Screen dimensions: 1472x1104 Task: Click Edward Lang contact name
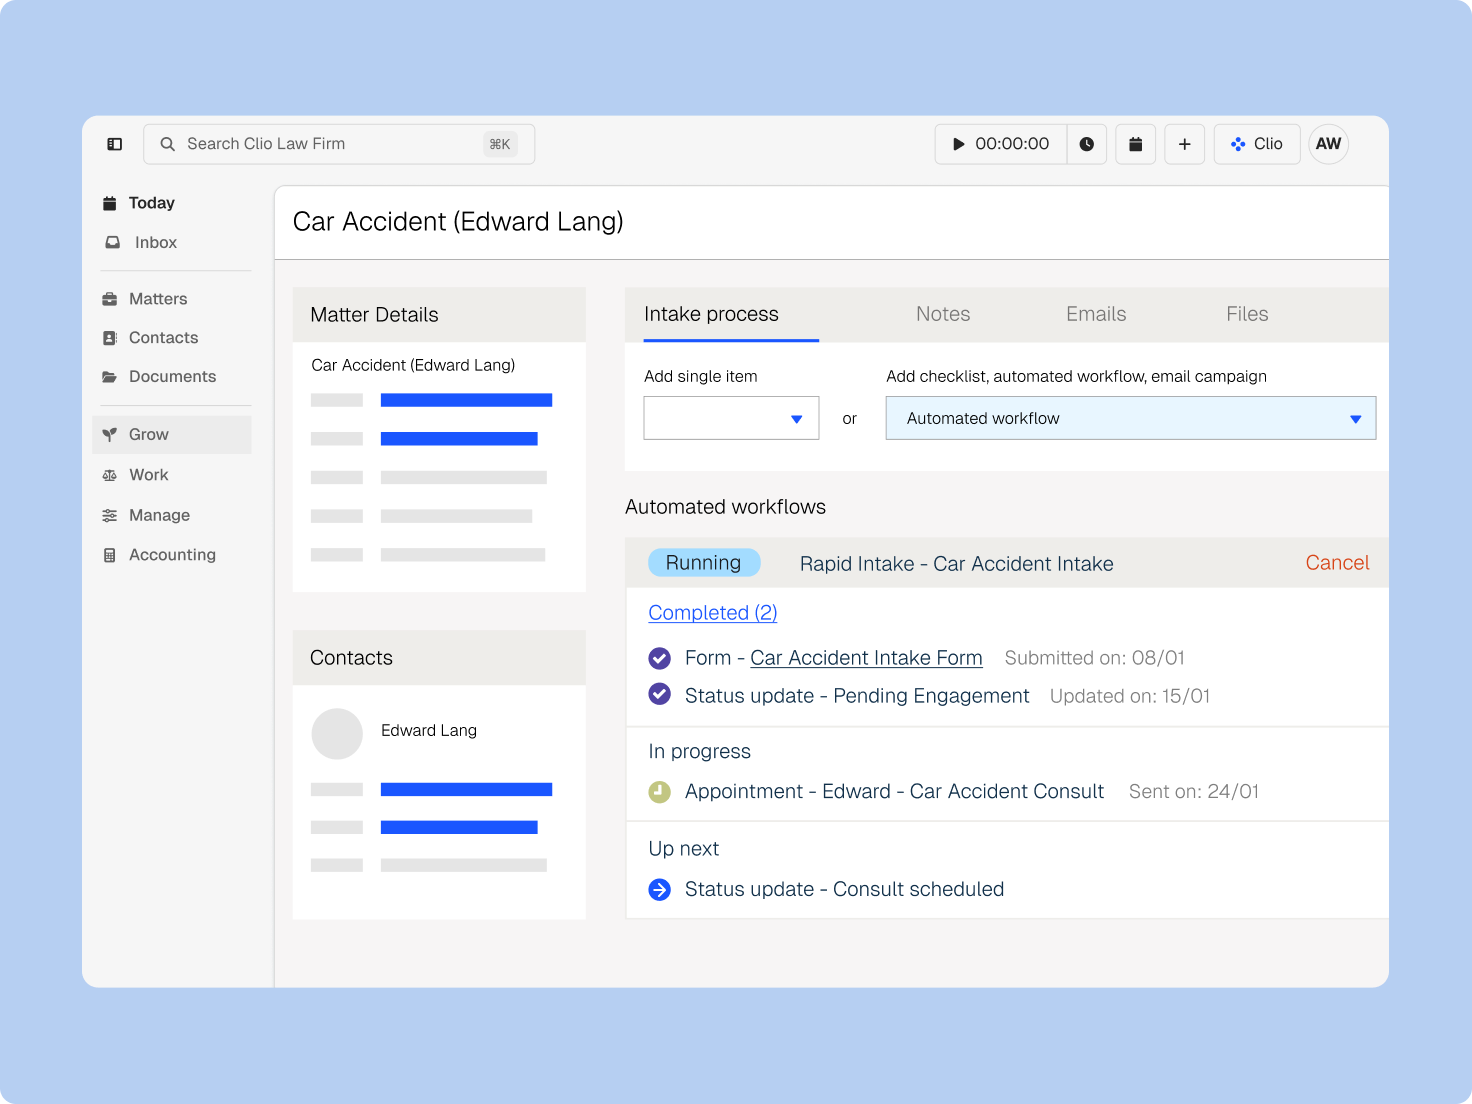pyautogui.click(x=429, y=731)
